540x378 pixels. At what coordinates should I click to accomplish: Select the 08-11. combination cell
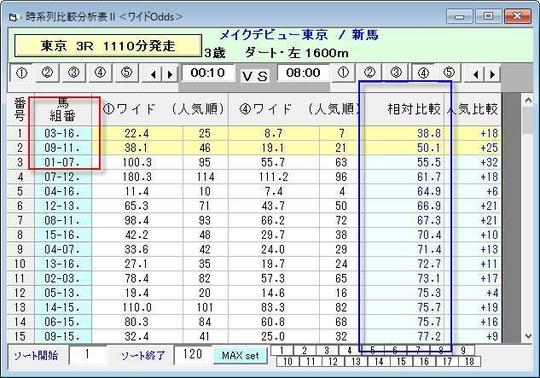[x=63, y=220]
